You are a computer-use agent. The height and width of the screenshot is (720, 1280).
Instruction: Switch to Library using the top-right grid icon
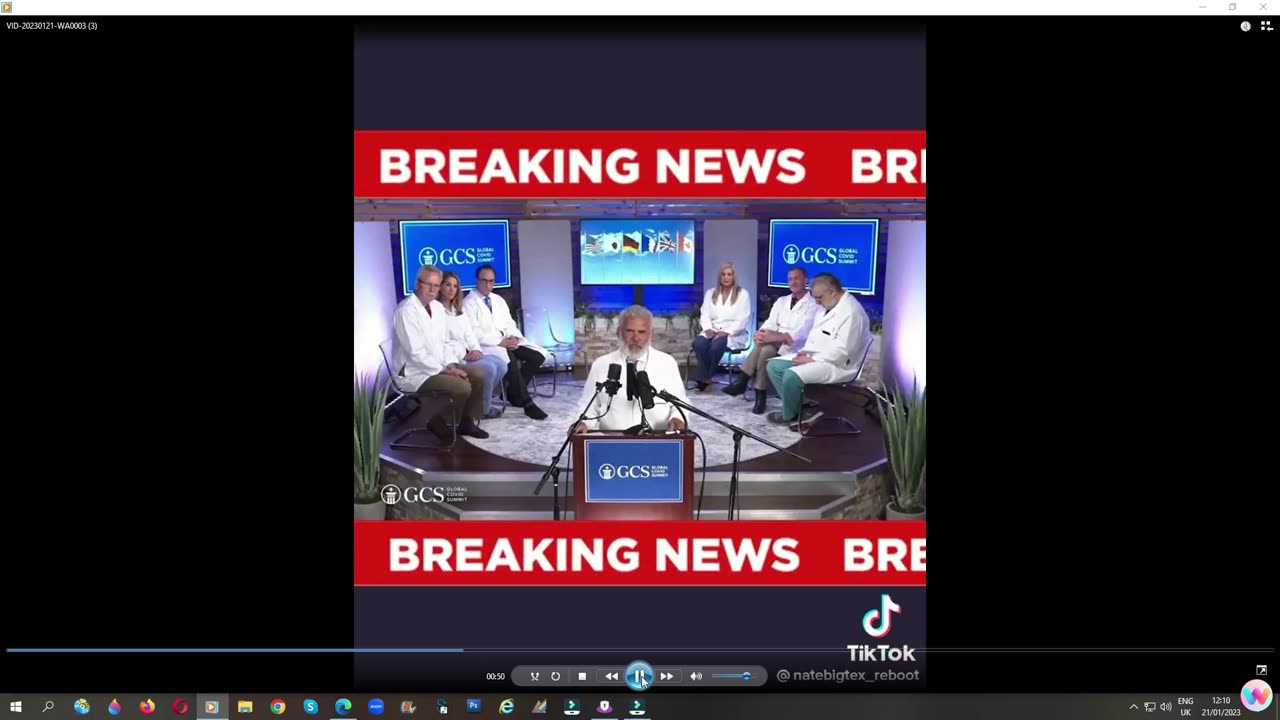1266,26
